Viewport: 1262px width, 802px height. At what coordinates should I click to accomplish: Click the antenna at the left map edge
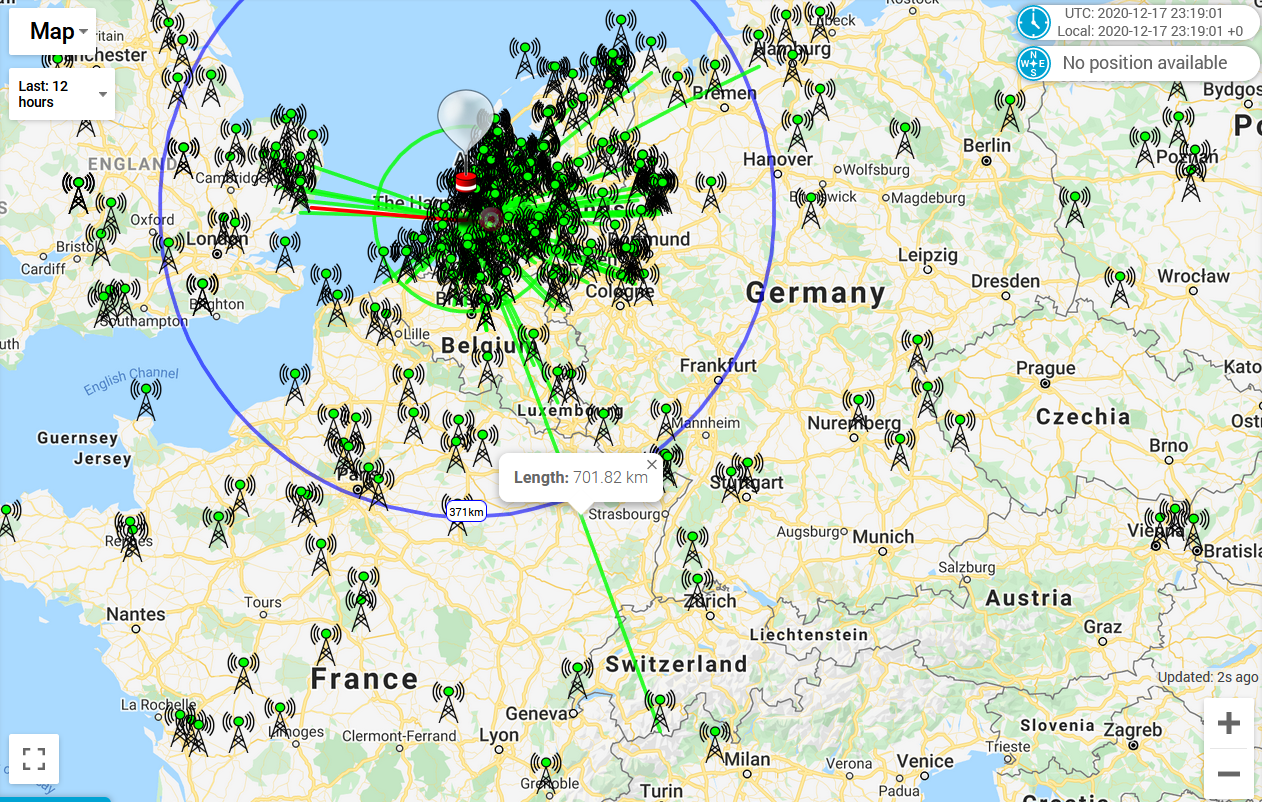(6, 521)
